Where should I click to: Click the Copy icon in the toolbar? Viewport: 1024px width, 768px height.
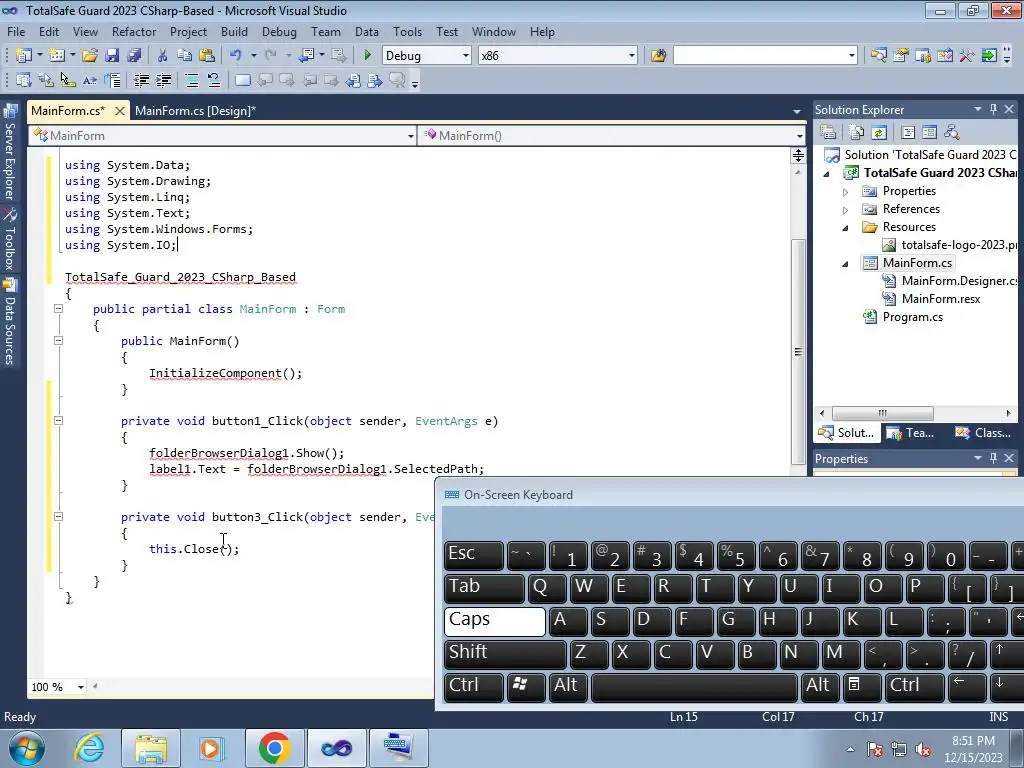point(185,56)
